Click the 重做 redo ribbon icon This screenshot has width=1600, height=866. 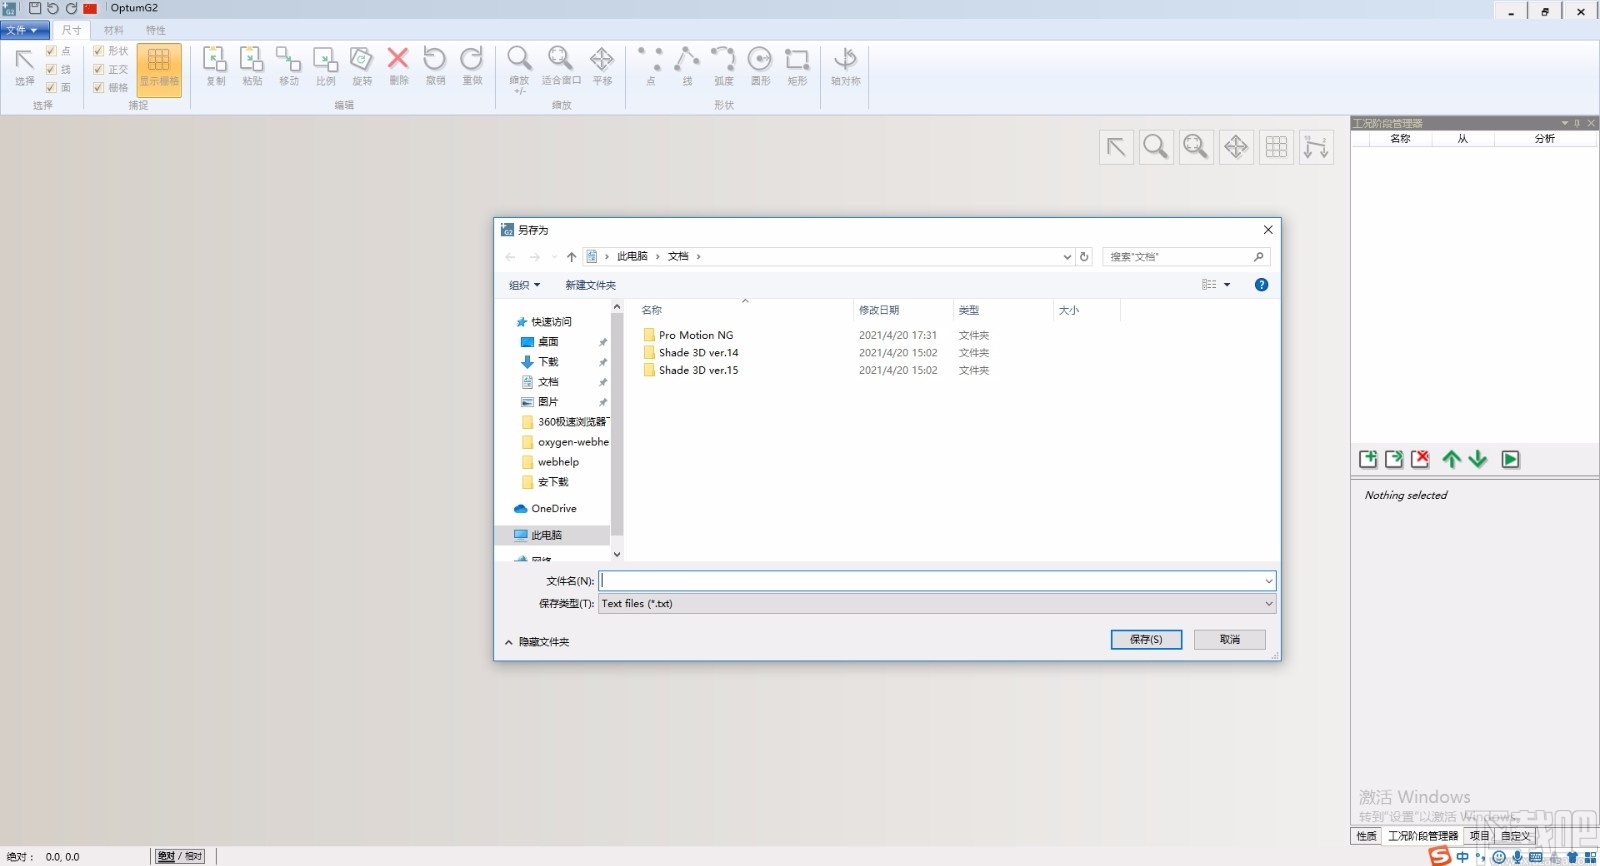click(x=472, y=67)
